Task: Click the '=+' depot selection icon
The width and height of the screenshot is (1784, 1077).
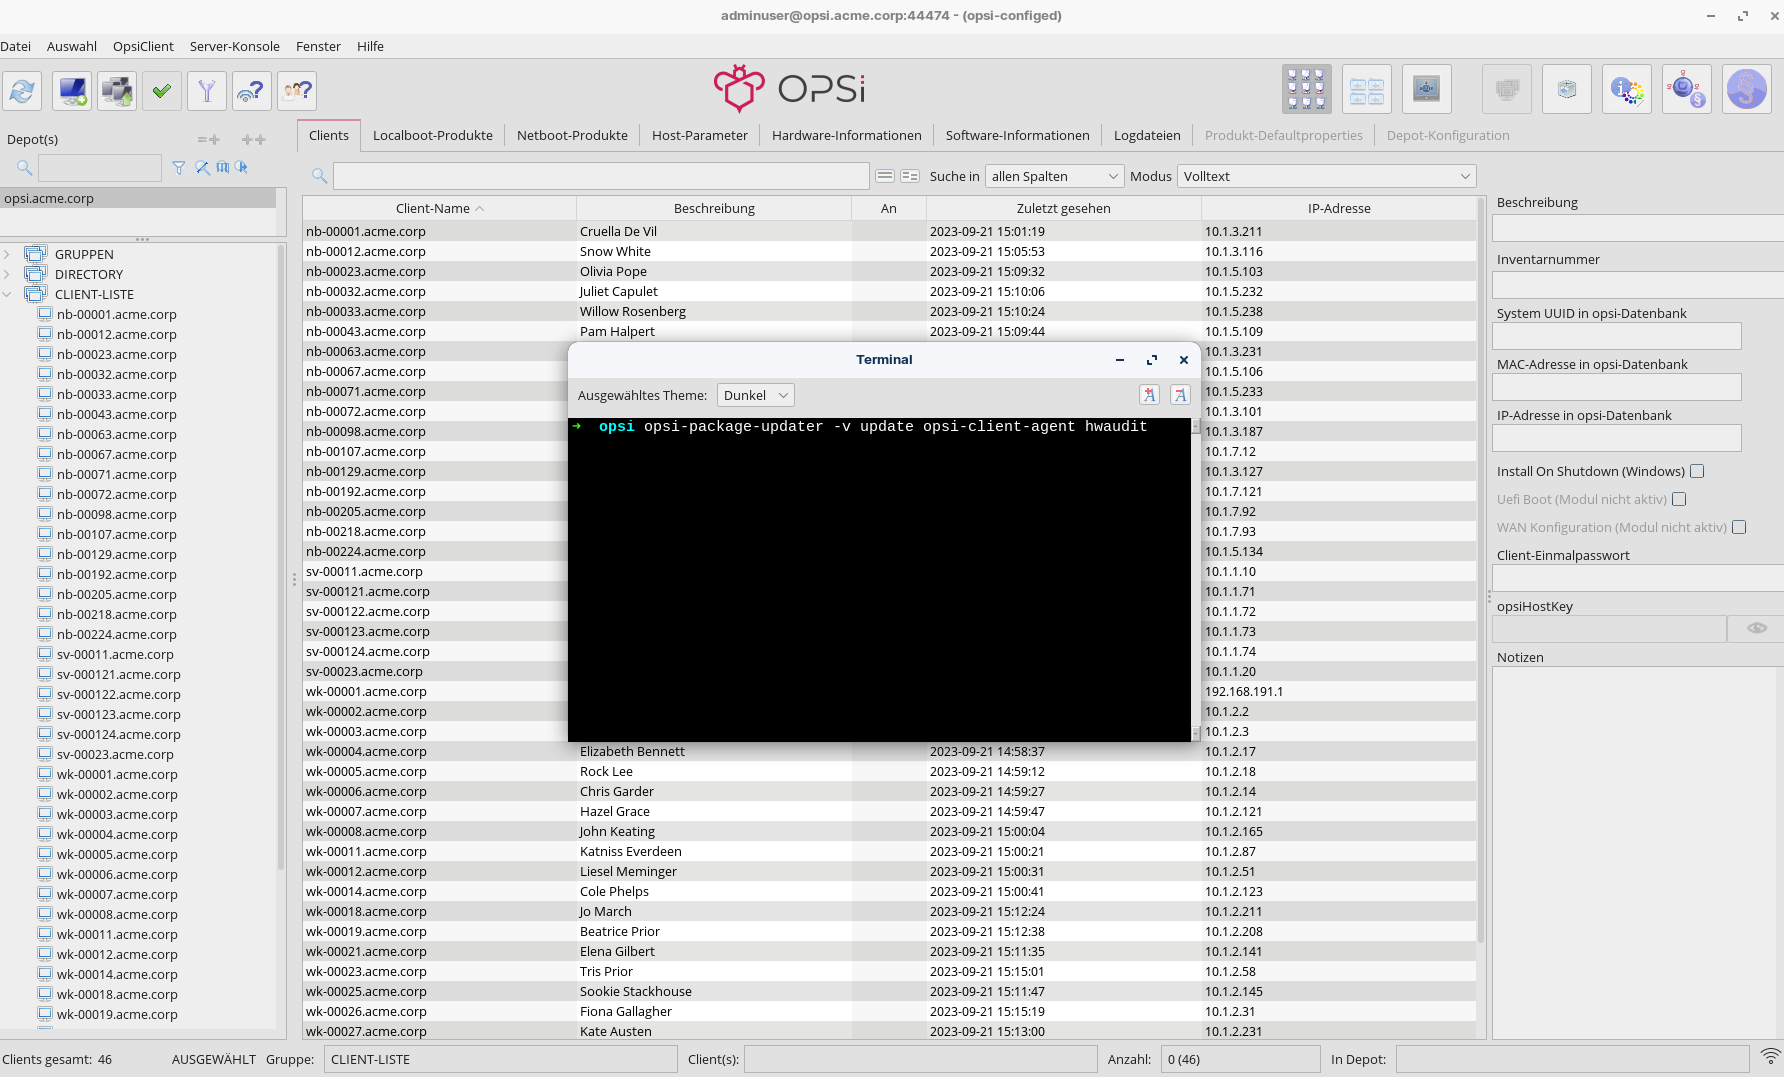Action: (x=208, y=140)
